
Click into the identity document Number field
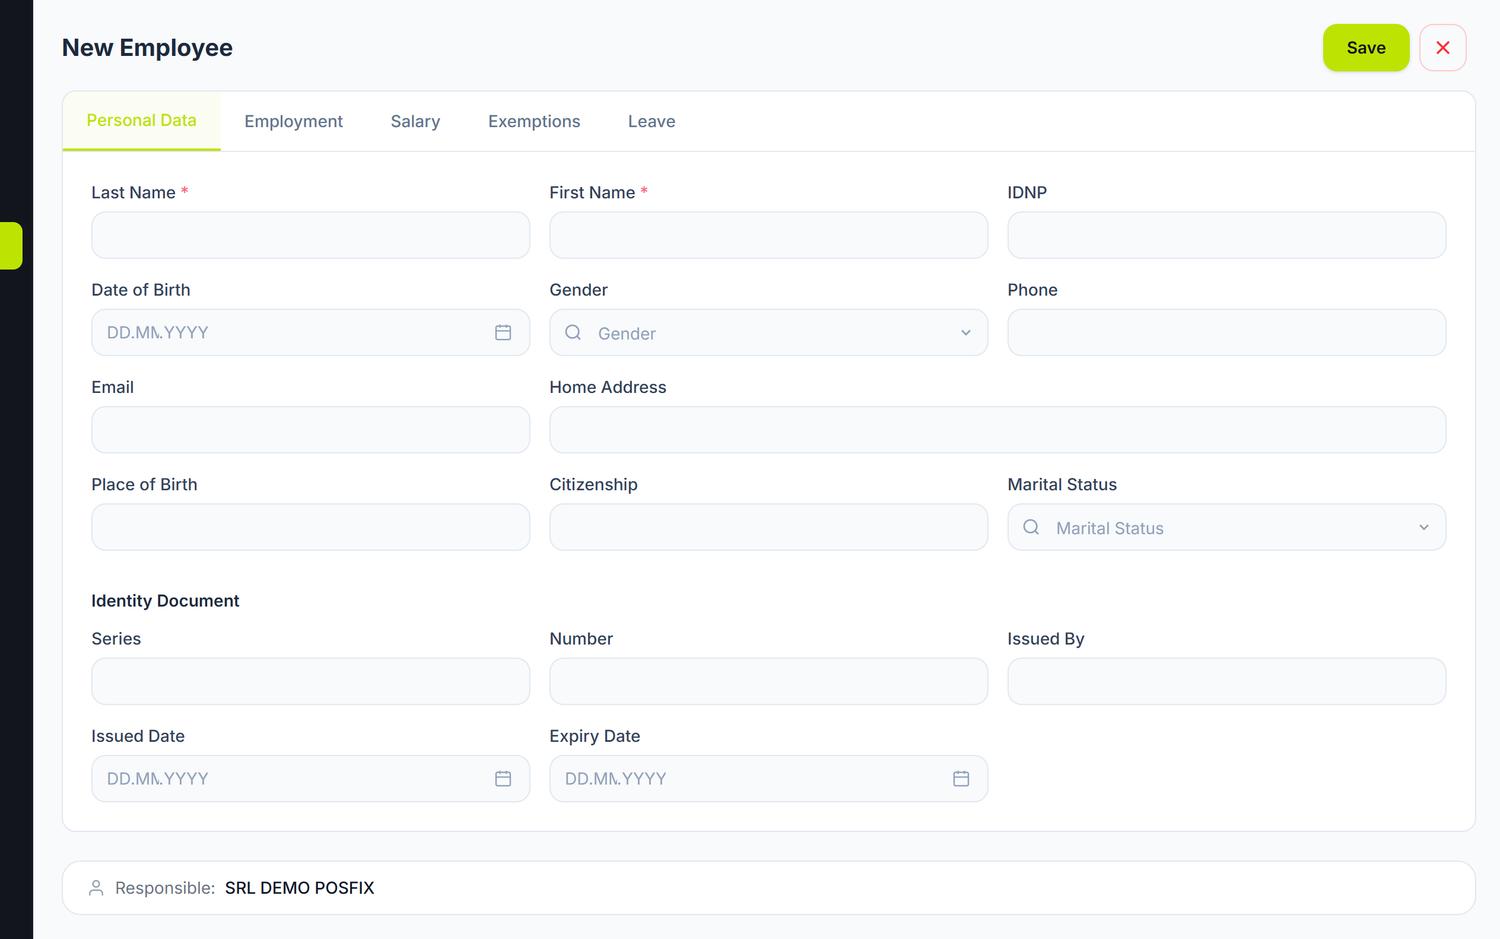pyautogui.click(x=769, y=681)
